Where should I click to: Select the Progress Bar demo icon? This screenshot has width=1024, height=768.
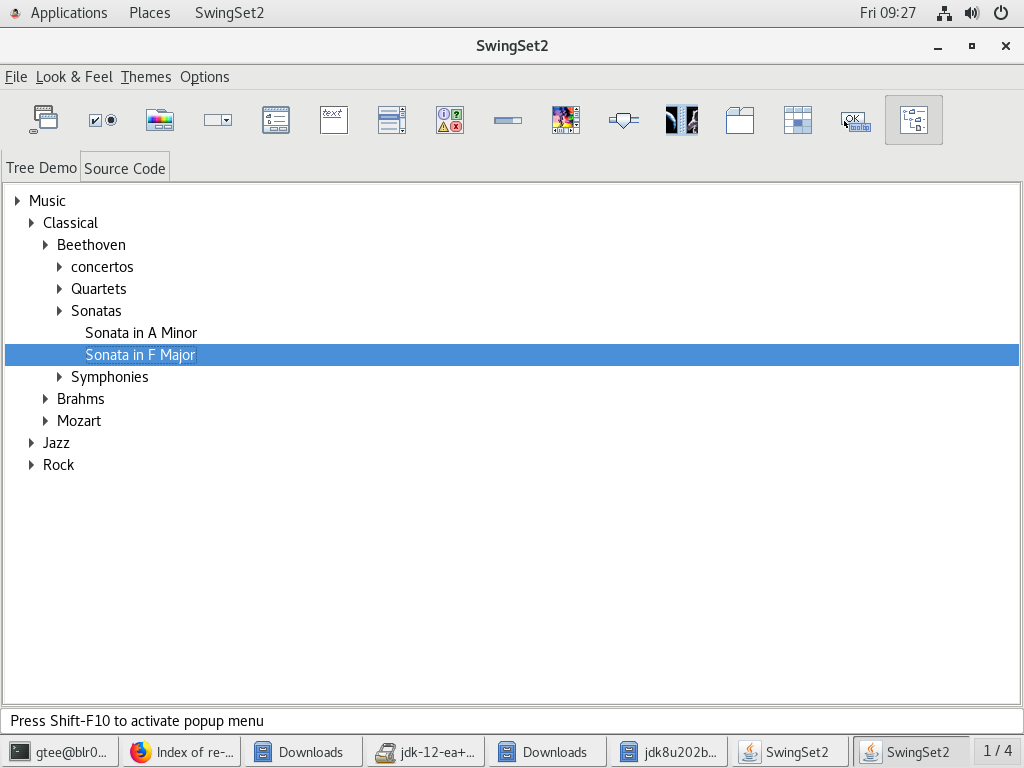508,120
